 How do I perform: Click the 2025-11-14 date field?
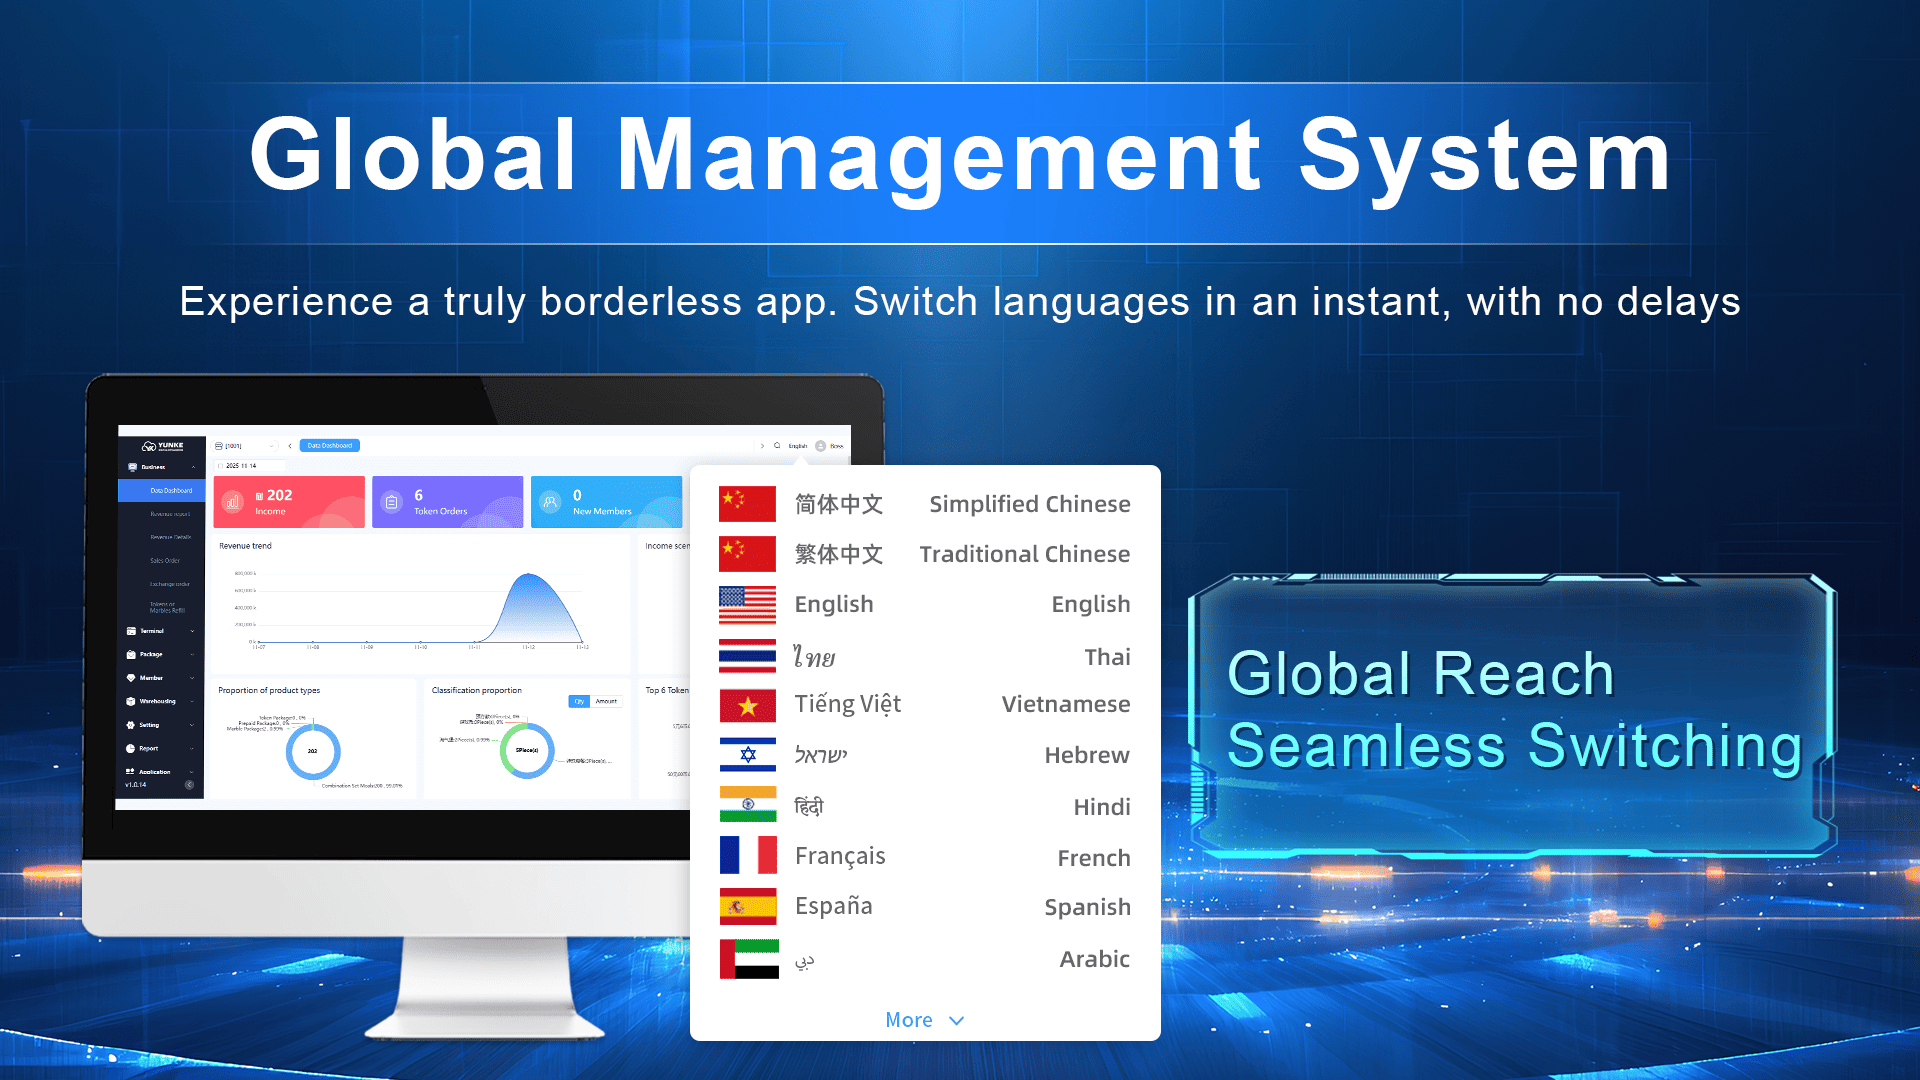(x=243, y=466)
